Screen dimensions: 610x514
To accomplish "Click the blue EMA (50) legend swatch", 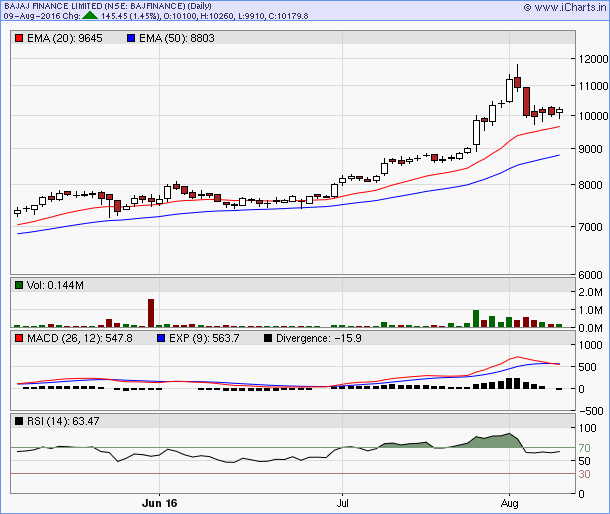I will [x=131, y=38].
